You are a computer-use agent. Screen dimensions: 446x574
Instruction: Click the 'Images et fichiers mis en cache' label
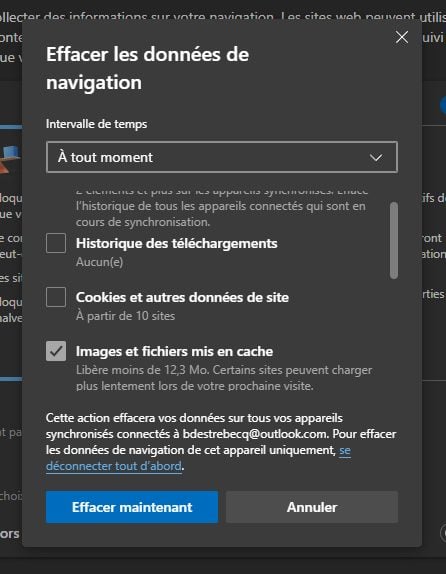tap(174, 351)
